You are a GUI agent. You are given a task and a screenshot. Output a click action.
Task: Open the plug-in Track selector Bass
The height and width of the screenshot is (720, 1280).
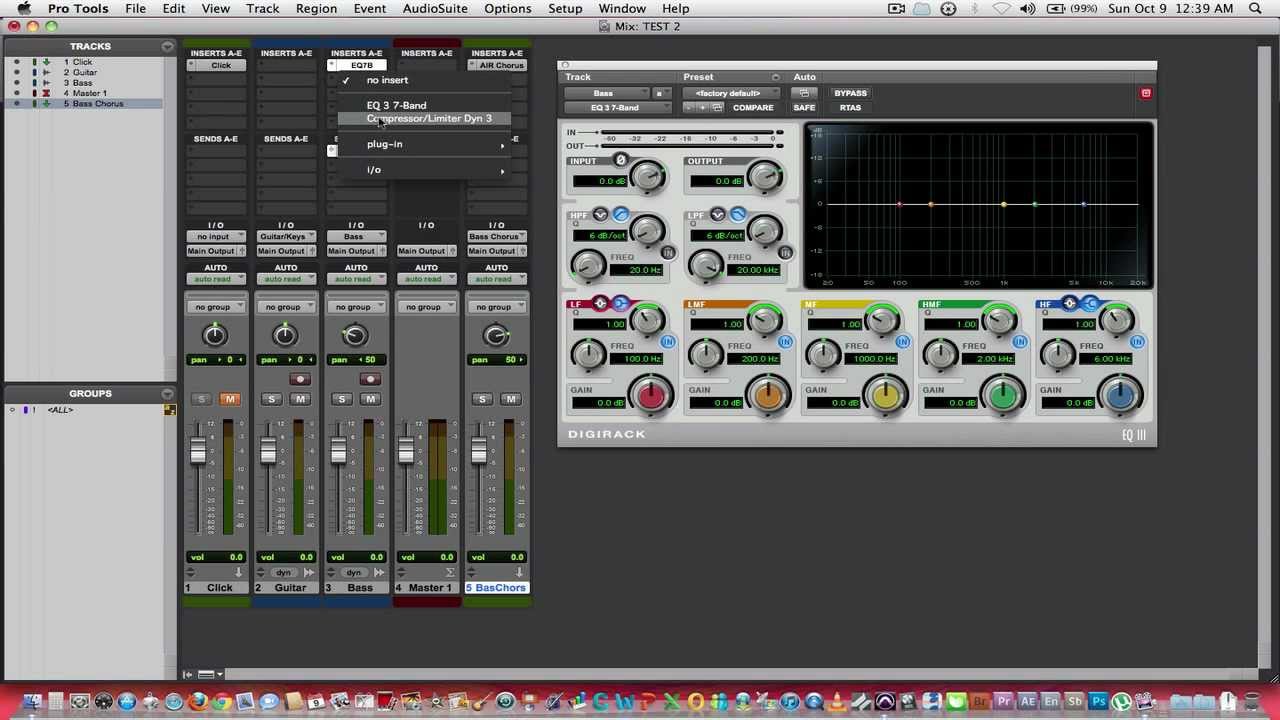click(x=605, y=93)
